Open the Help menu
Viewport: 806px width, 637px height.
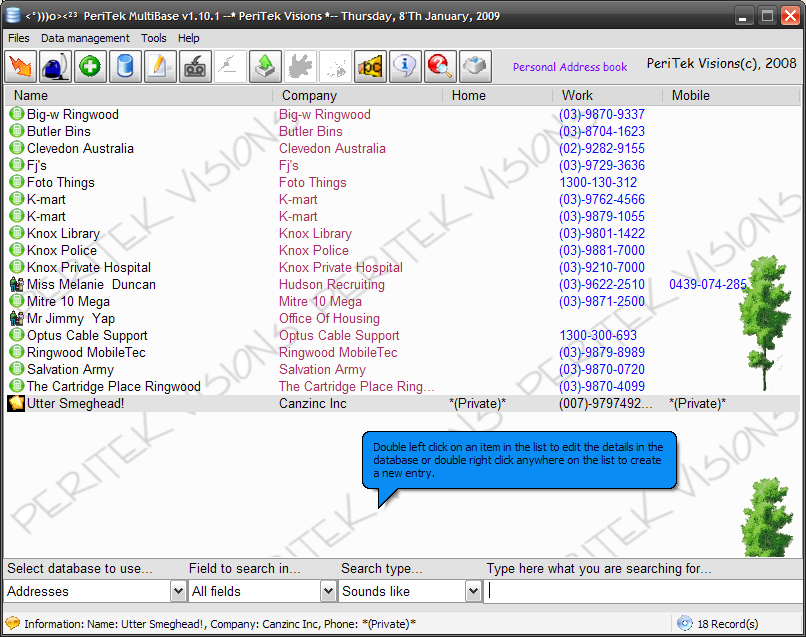[189, 38]
